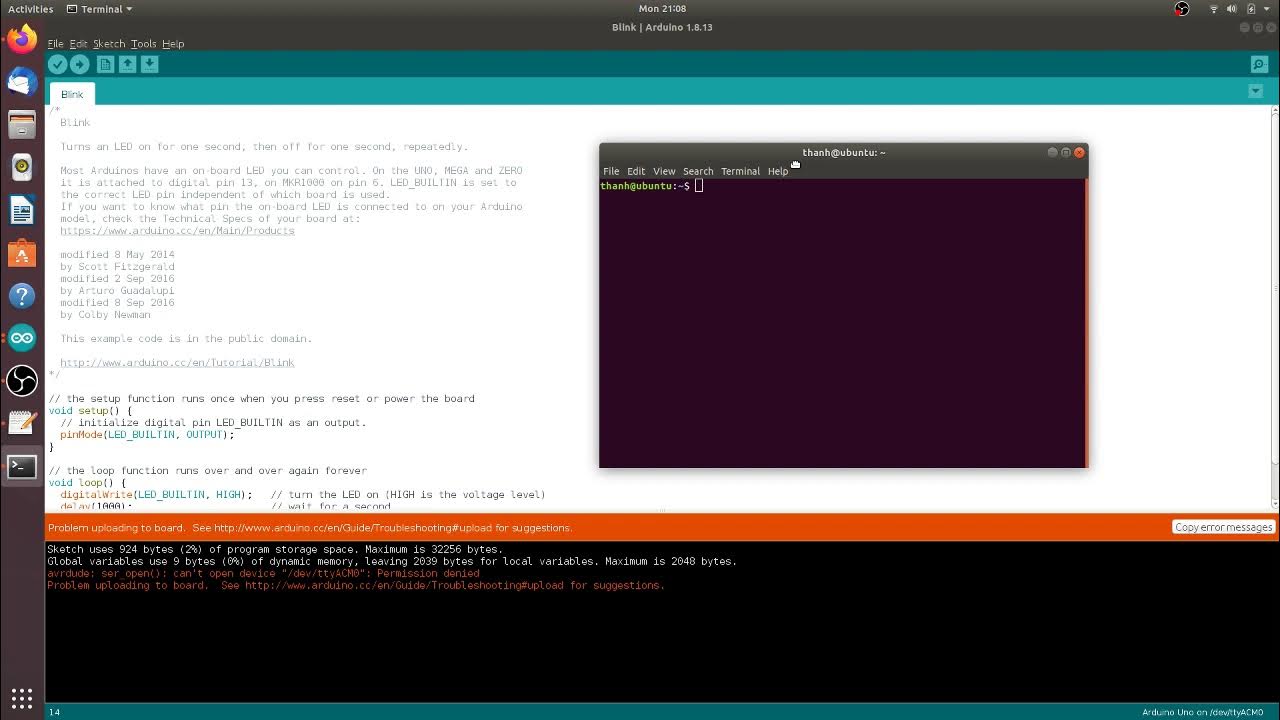Open Ubuntu Software from the dock

(x=22, y=253)
